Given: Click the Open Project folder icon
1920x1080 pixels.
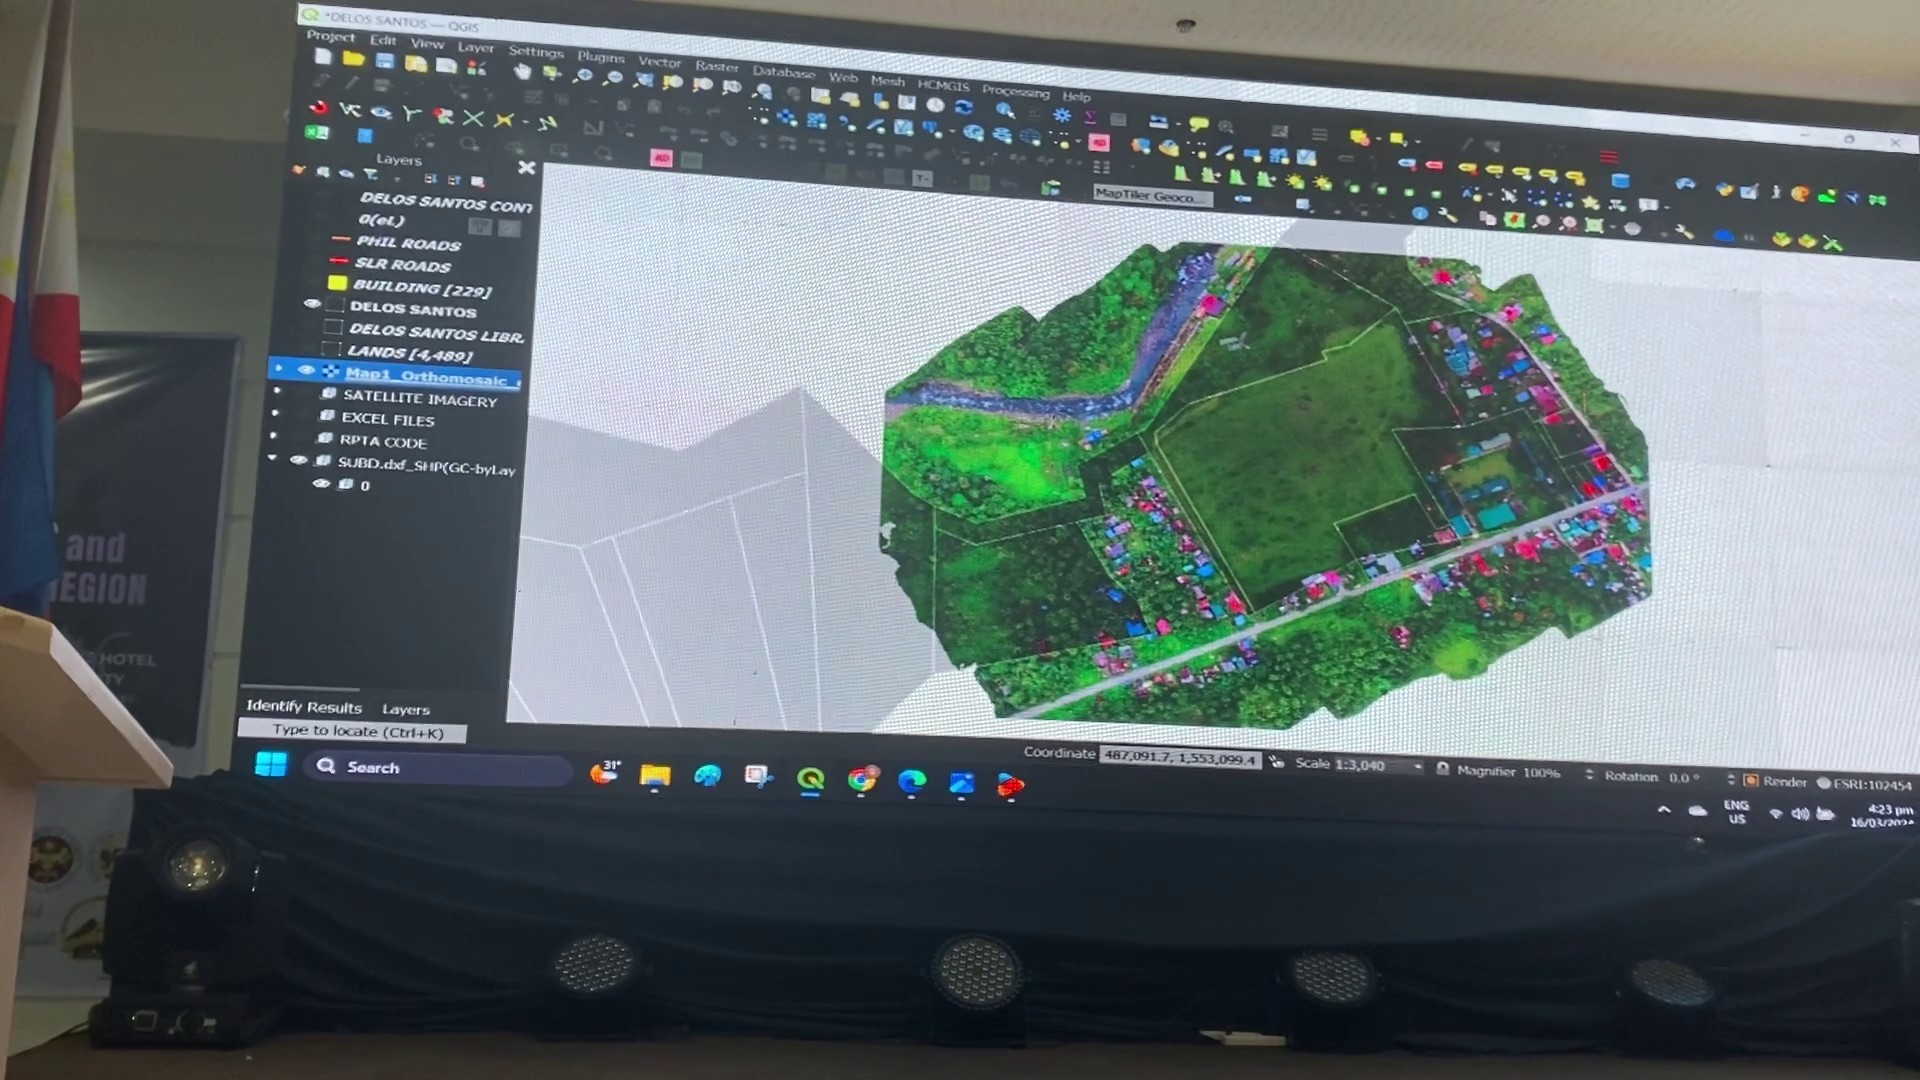Looking at the screenshot, I should pos(353,59).
